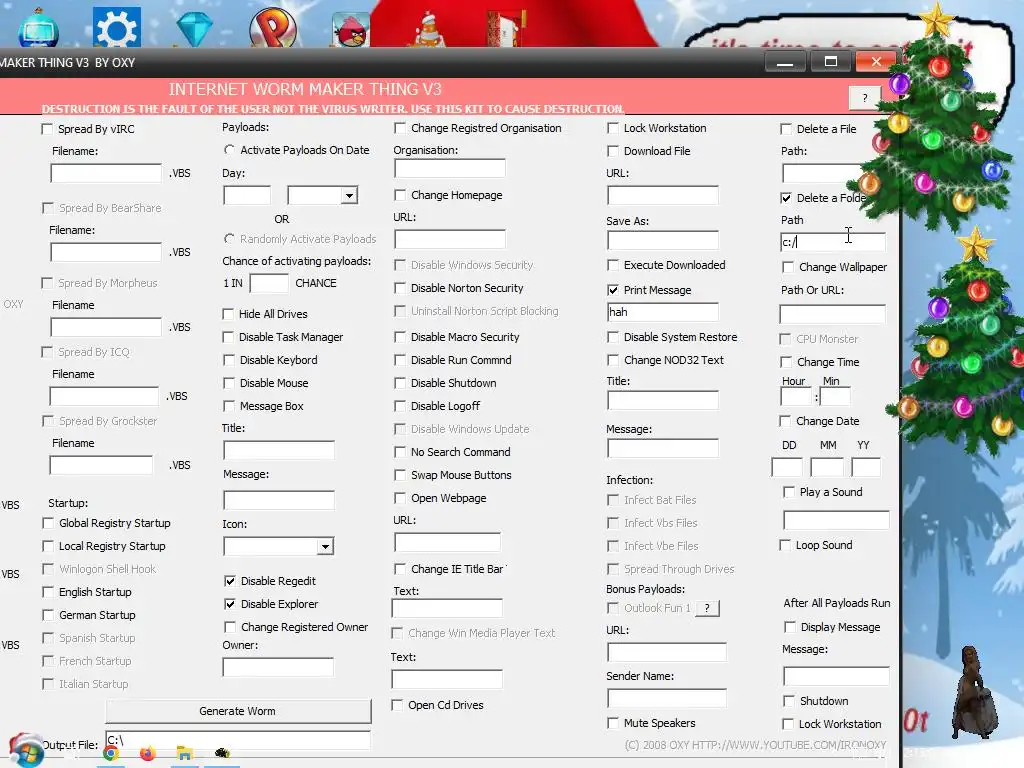Click the Open Webpage URL field
Viewport: 1024px width, 768px height.
click(447, 542)
